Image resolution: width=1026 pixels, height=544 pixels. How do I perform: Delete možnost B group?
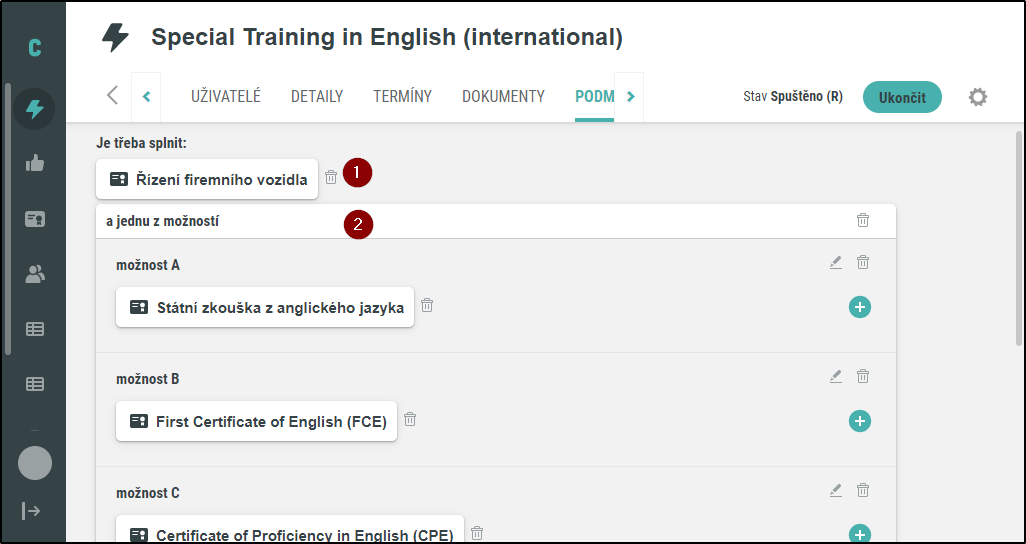[x=863, y=376]
